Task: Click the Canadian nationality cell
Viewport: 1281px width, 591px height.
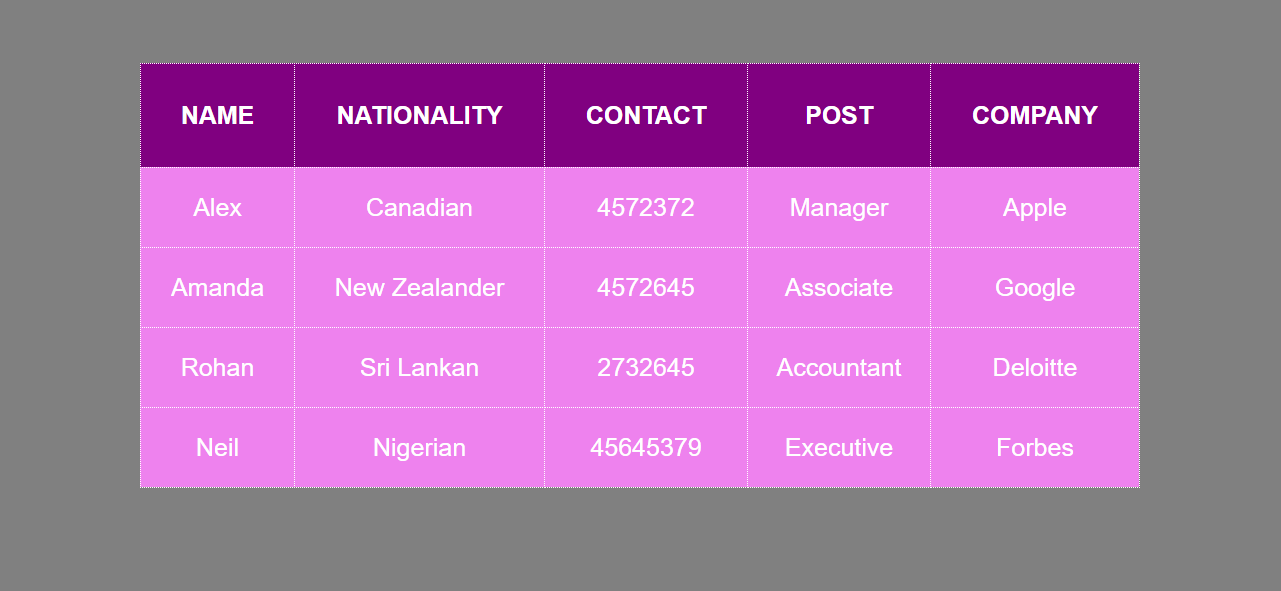Action: coord(419,207)
